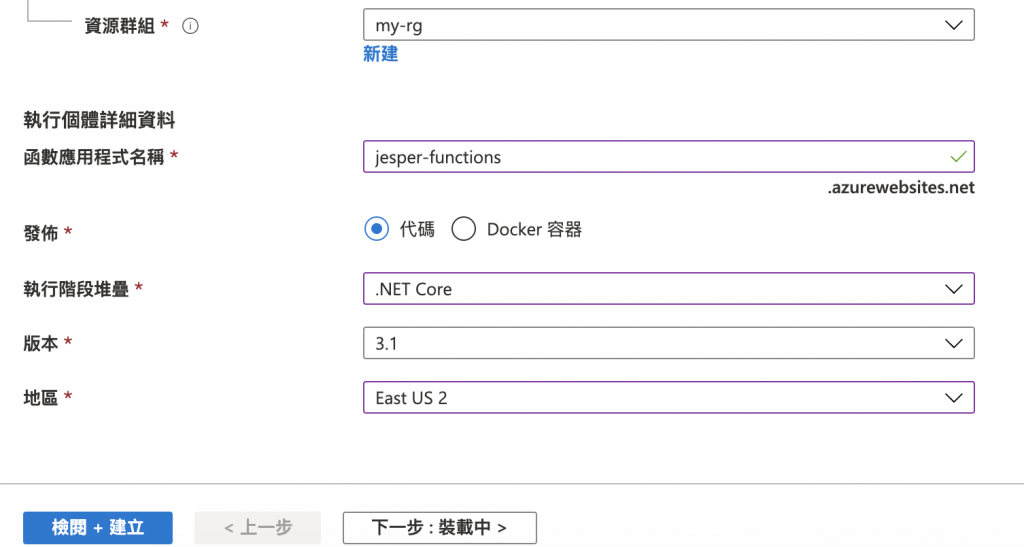The width and height of the screenshot is (1024, 547).
Task: Click the 函數應用程式名稱 field label
Action: (x=94, y=157)
